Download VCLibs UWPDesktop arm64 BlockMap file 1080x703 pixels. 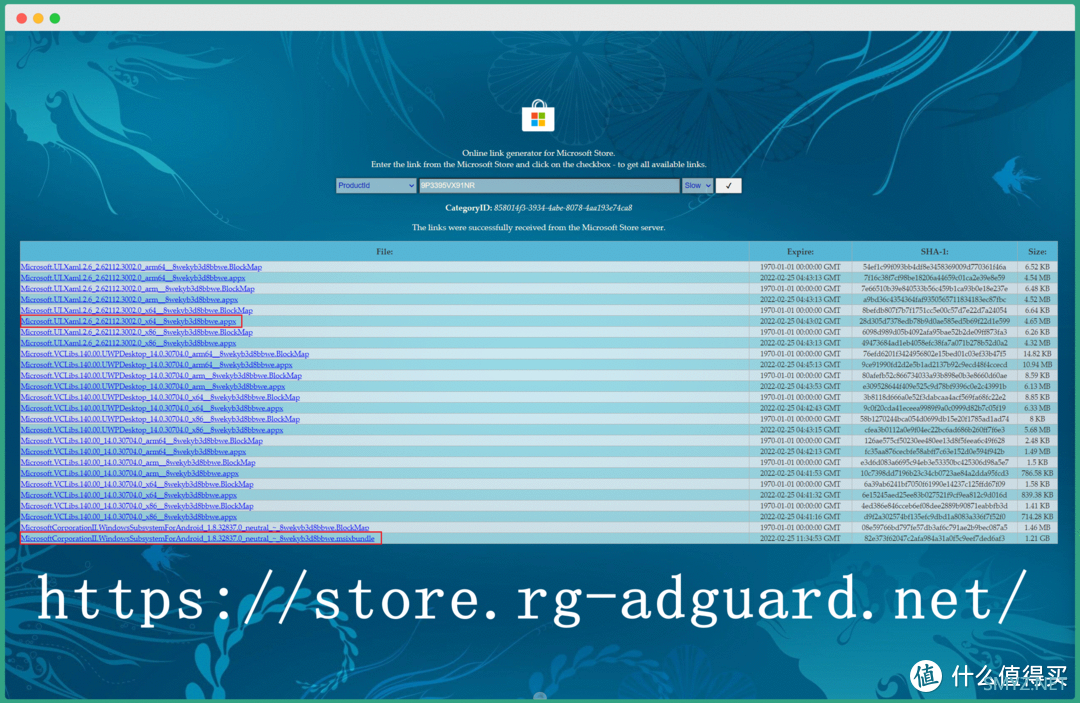[165, 354]
